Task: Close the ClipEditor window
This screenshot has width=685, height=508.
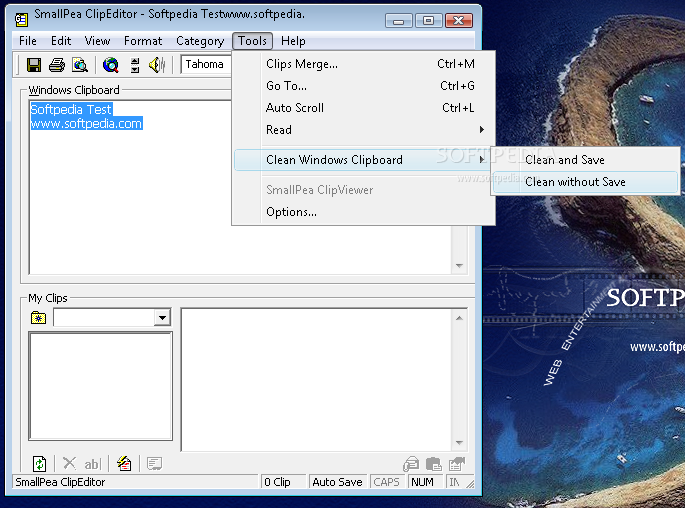Action: coord(459,21)
